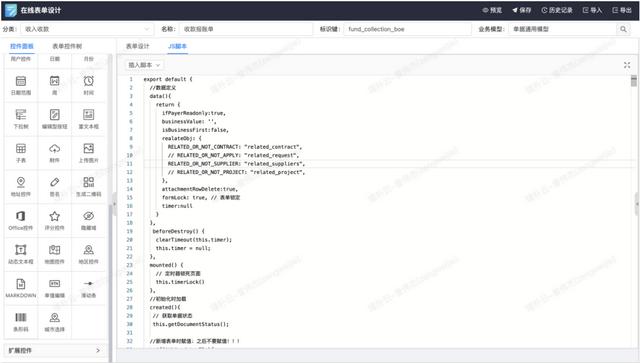640x364 pixels.
Task: Select the 地区控件 region control
Action: click(89, 255)
